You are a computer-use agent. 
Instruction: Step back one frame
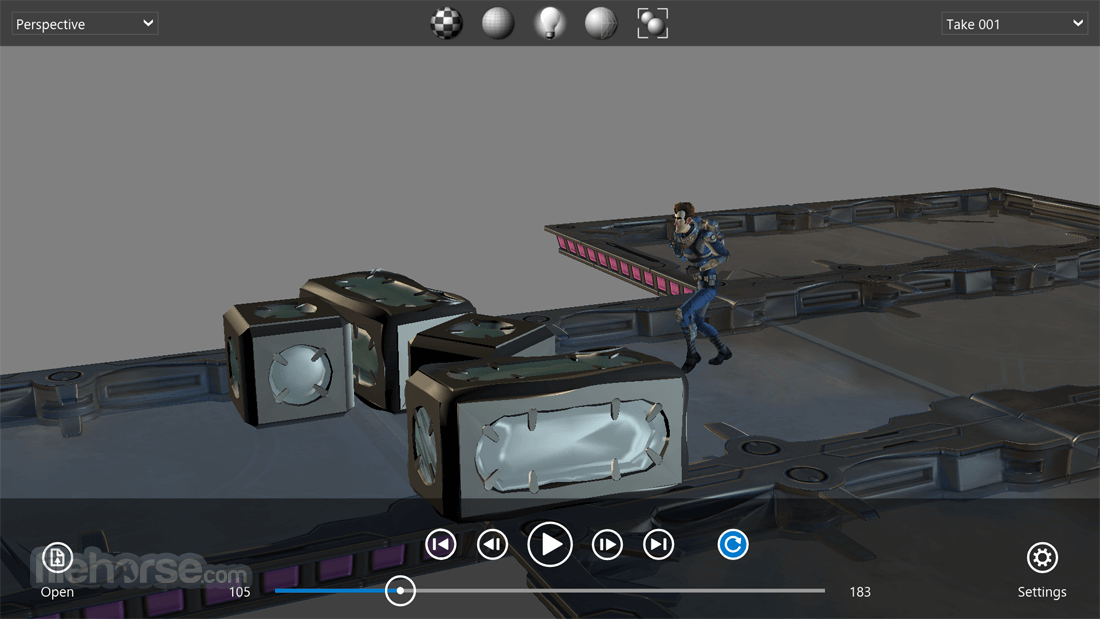pos(492,545)
